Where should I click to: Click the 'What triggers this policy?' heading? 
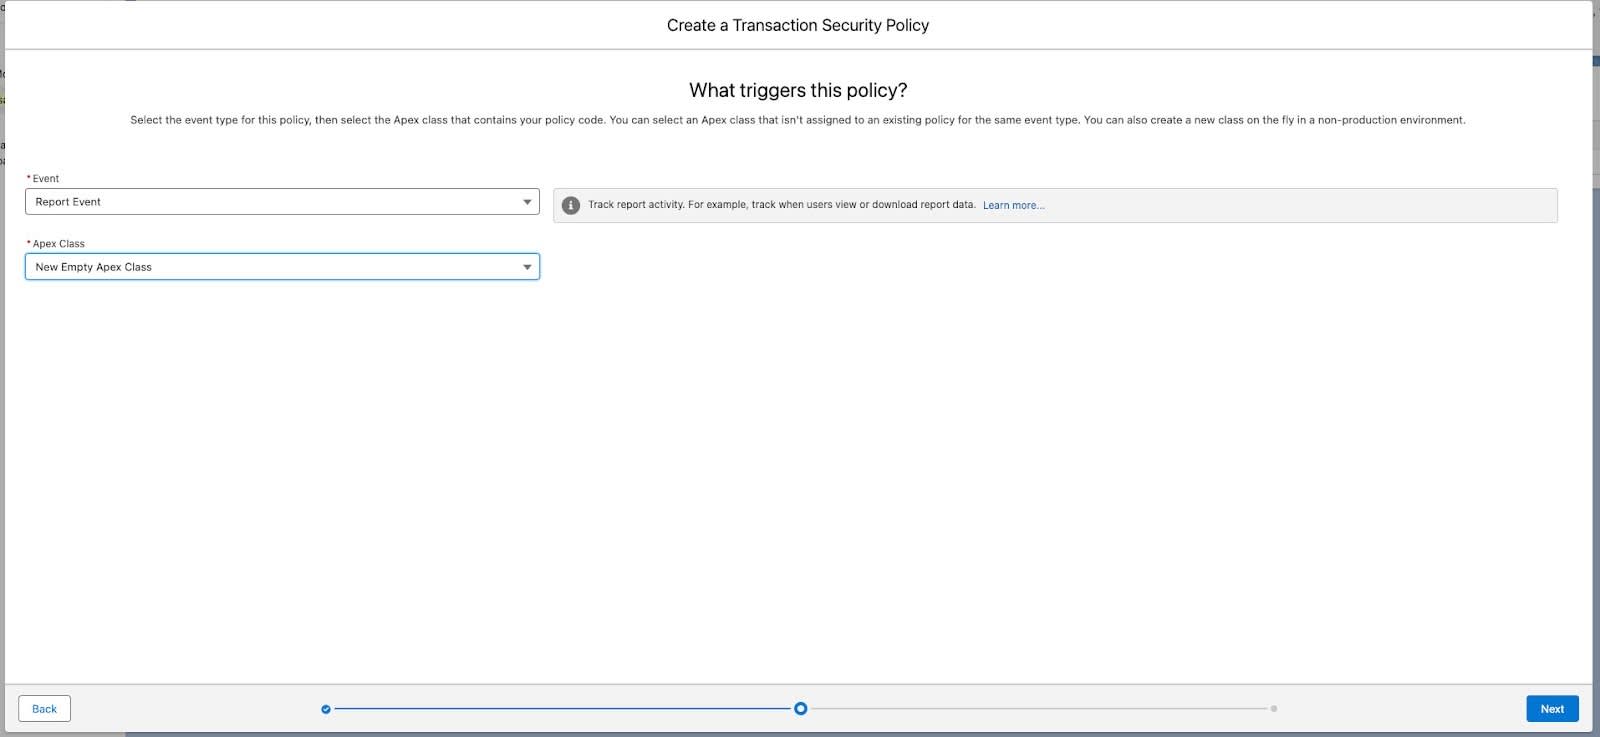pos(798,90)
